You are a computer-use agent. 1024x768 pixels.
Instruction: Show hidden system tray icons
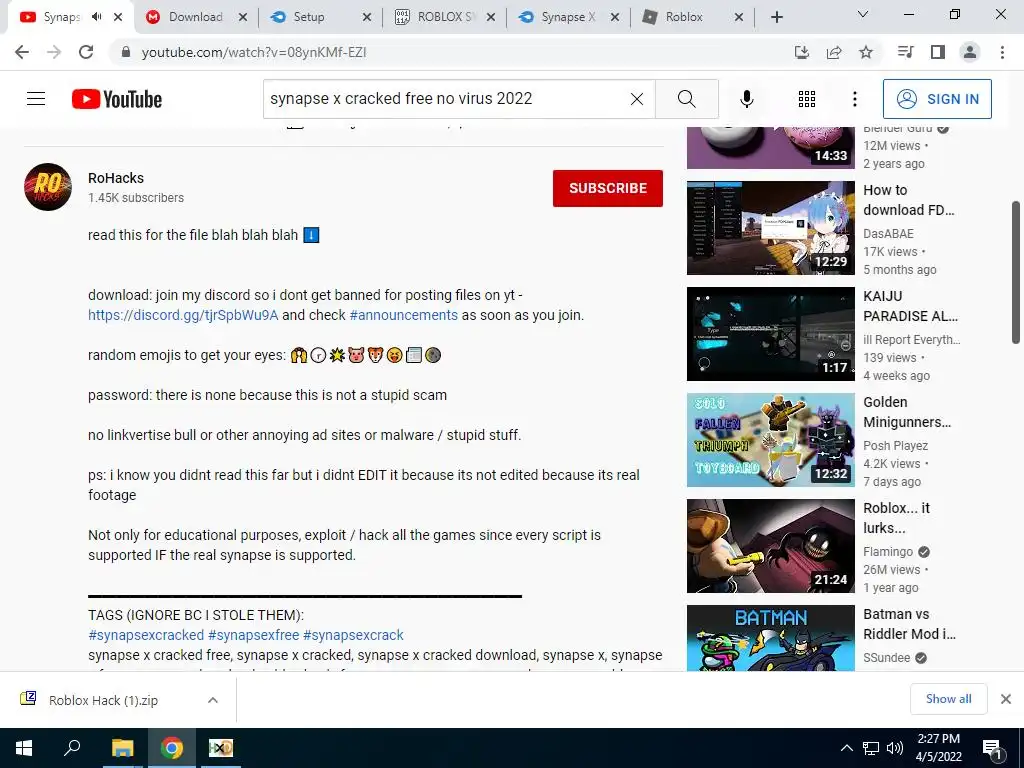point(846,748)
